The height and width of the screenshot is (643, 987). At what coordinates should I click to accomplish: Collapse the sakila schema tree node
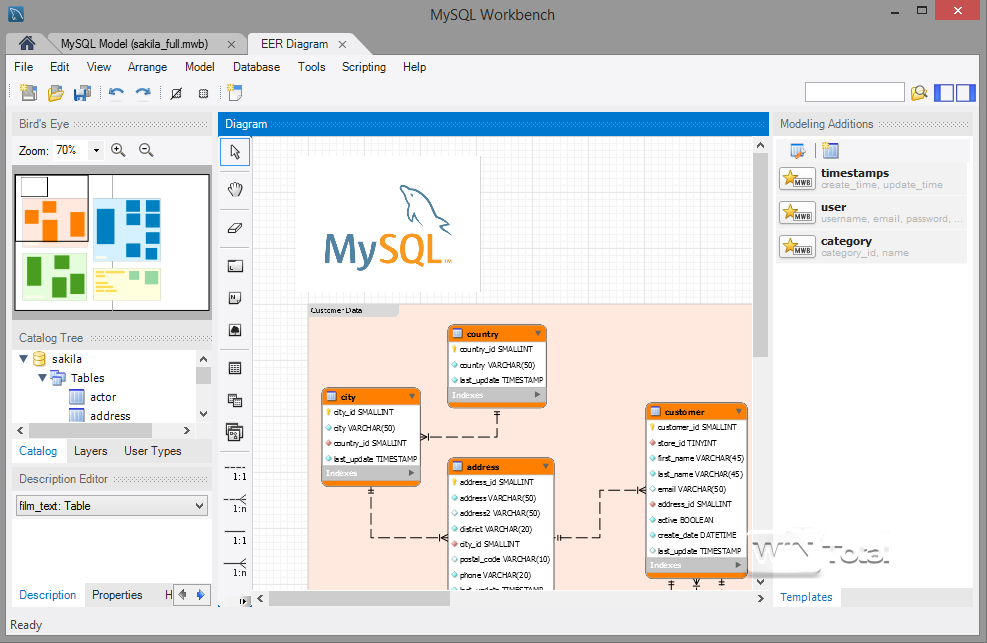(x=24, y=359)
